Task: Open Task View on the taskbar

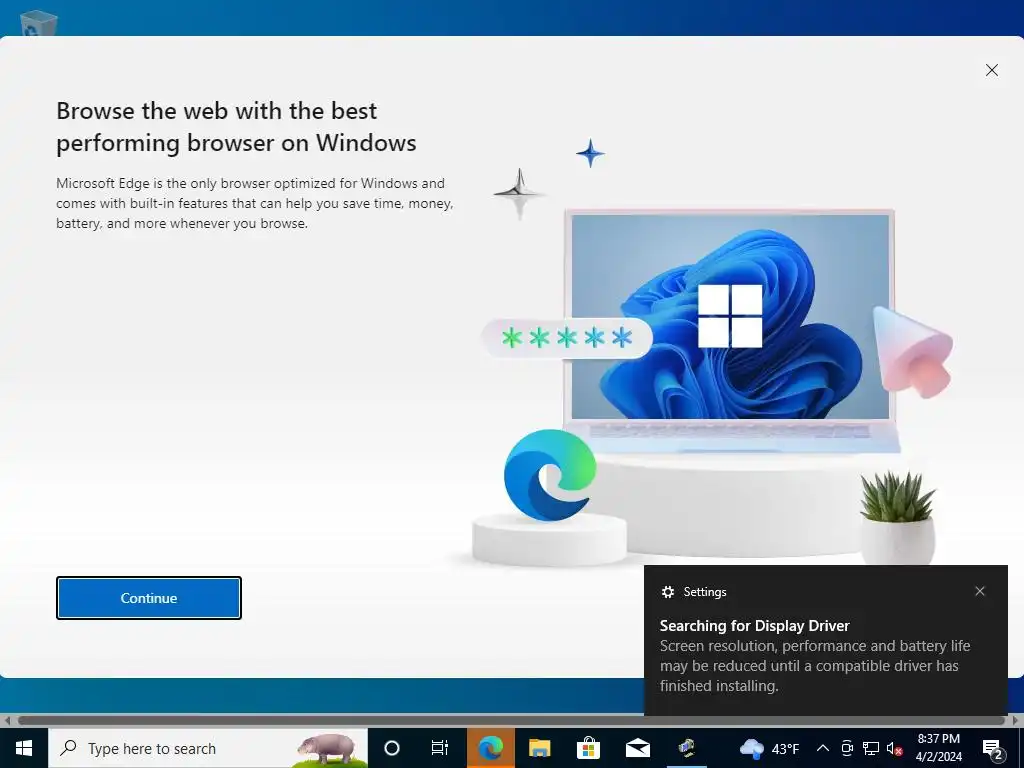Action: tap(440, 748)
